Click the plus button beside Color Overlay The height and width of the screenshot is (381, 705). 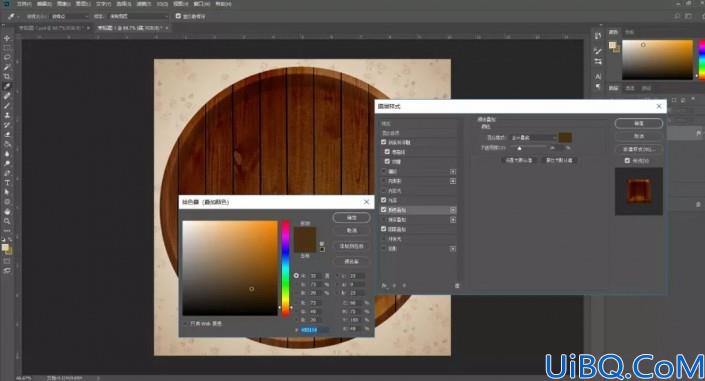click(453, 210)
